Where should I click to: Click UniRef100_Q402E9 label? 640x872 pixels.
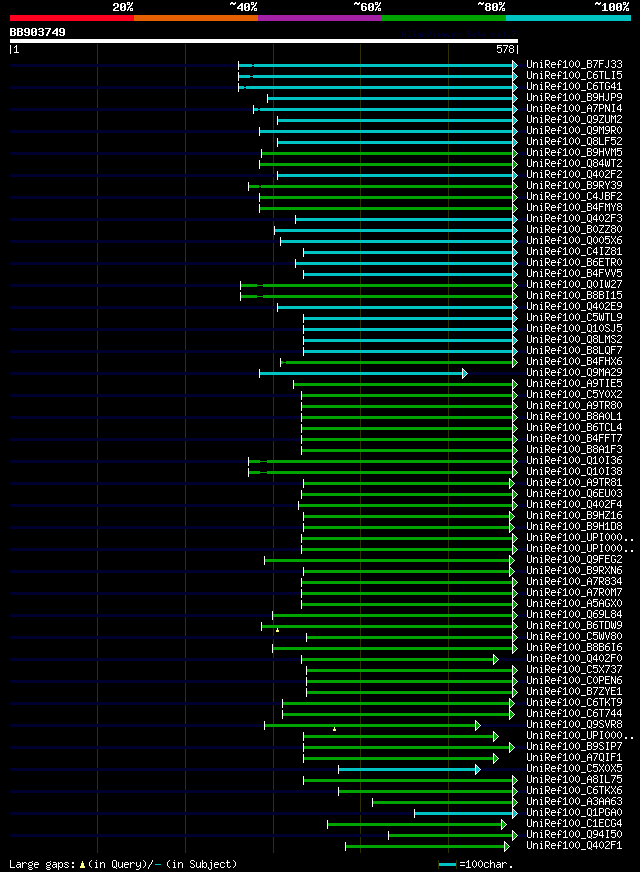[x=574, y=306]
